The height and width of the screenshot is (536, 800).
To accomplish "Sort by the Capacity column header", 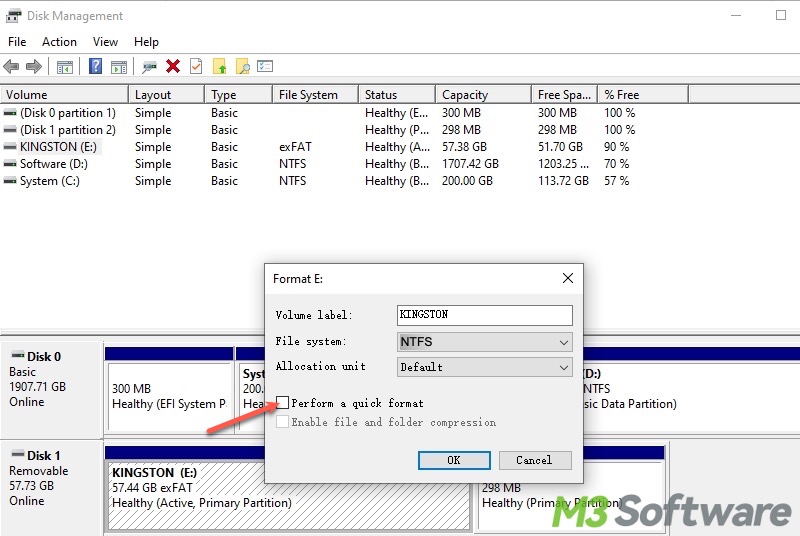I will pos(483,95).
